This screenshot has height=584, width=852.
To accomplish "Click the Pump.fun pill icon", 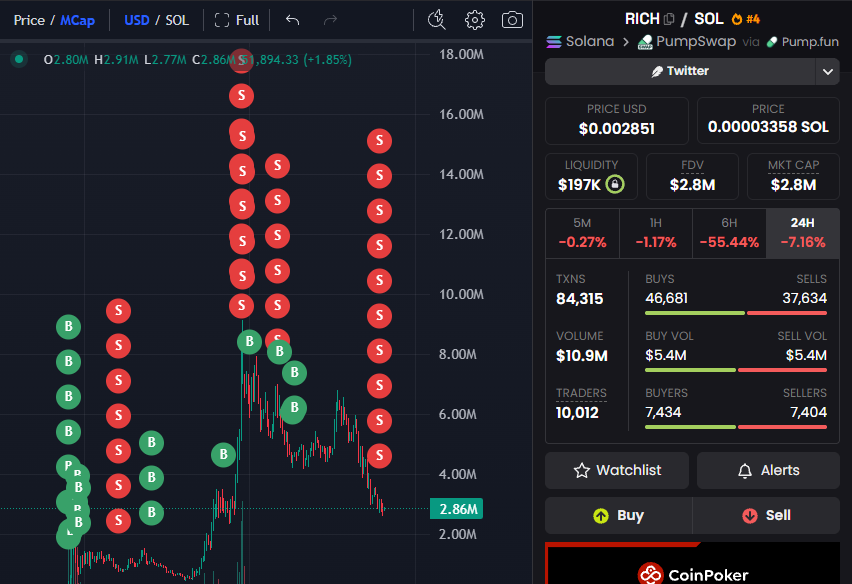I will tap(772, 42).
